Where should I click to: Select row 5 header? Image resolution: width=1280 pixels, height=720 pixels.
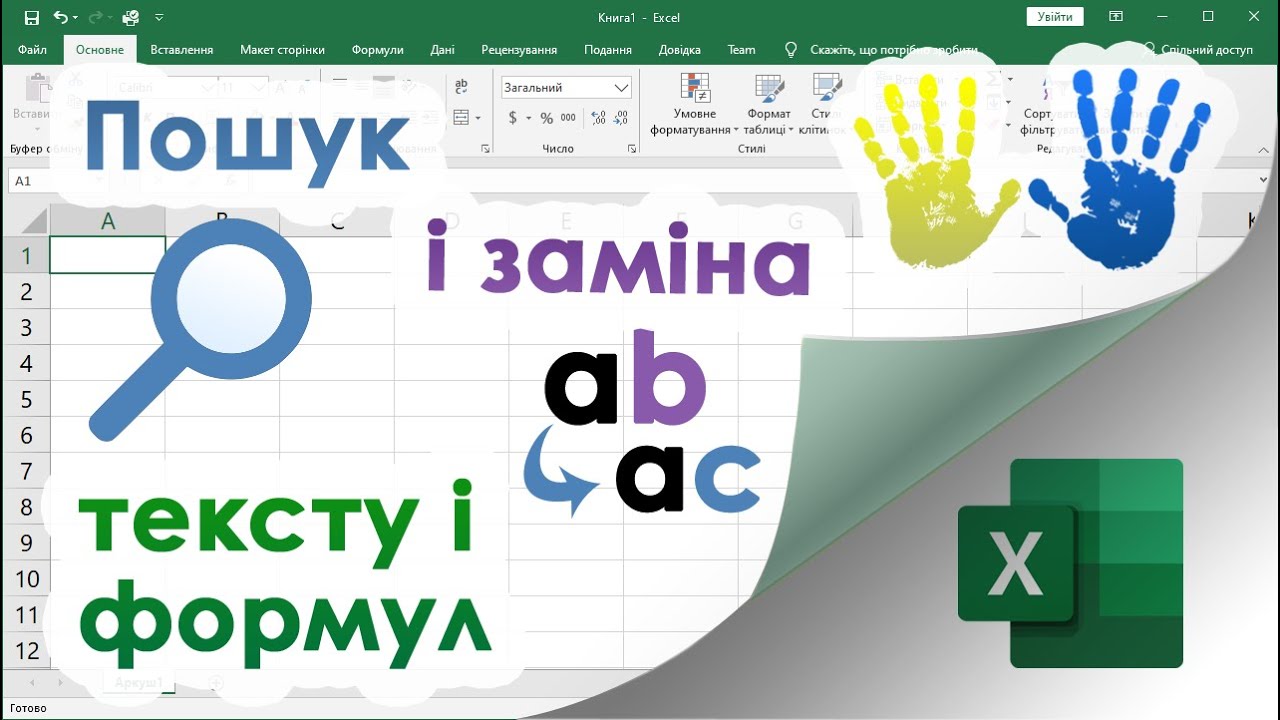pos(27,399)
